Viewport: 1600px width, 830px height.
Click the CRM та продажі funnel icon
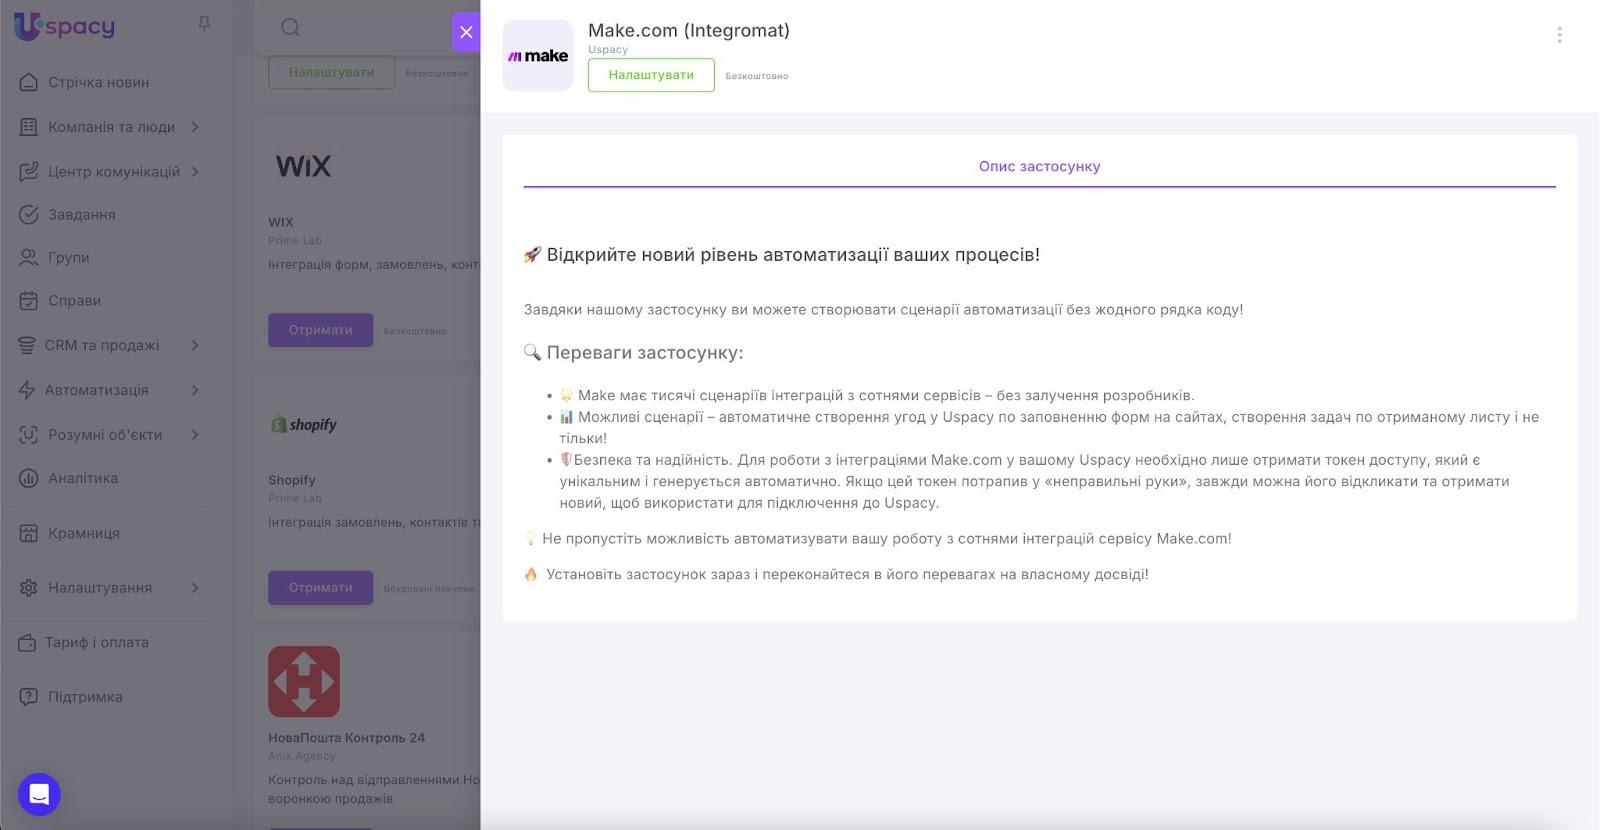pyautogui.click(x=27, y=345)
